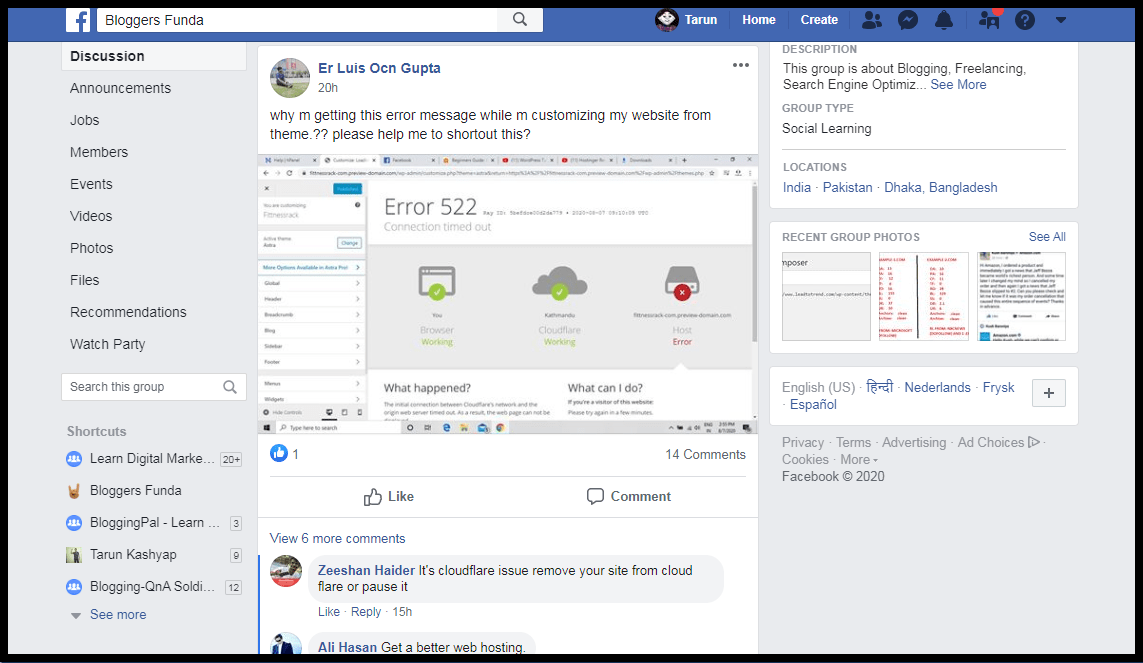Viewport: 1143px width, 663px height.
Task: Add language with the plus button
Action: coord(1048,393)
